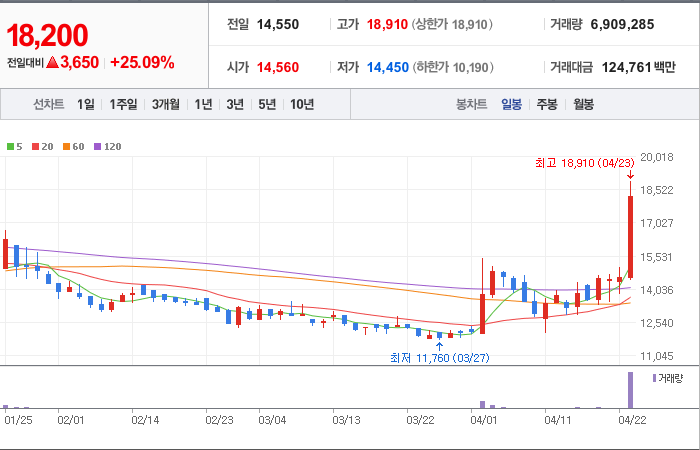Click the 선차트 label
The height and width of the screenshot is (450, 700).
click(49, 104)
